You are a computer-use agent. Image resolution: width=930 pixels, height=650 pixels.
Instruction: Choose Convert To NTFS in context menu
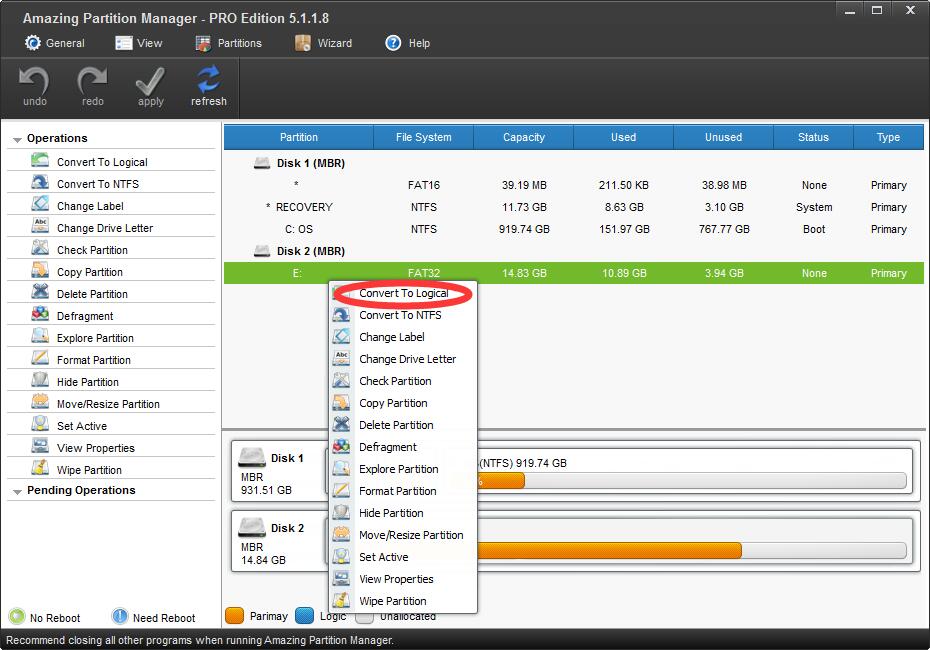[403, 315]
